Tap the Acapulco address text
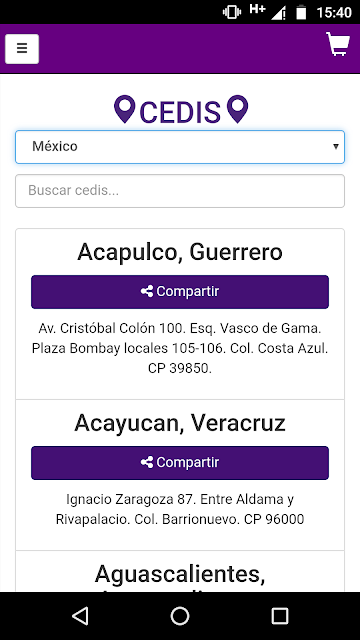The image size is (360, 640). tap(180, 348)
